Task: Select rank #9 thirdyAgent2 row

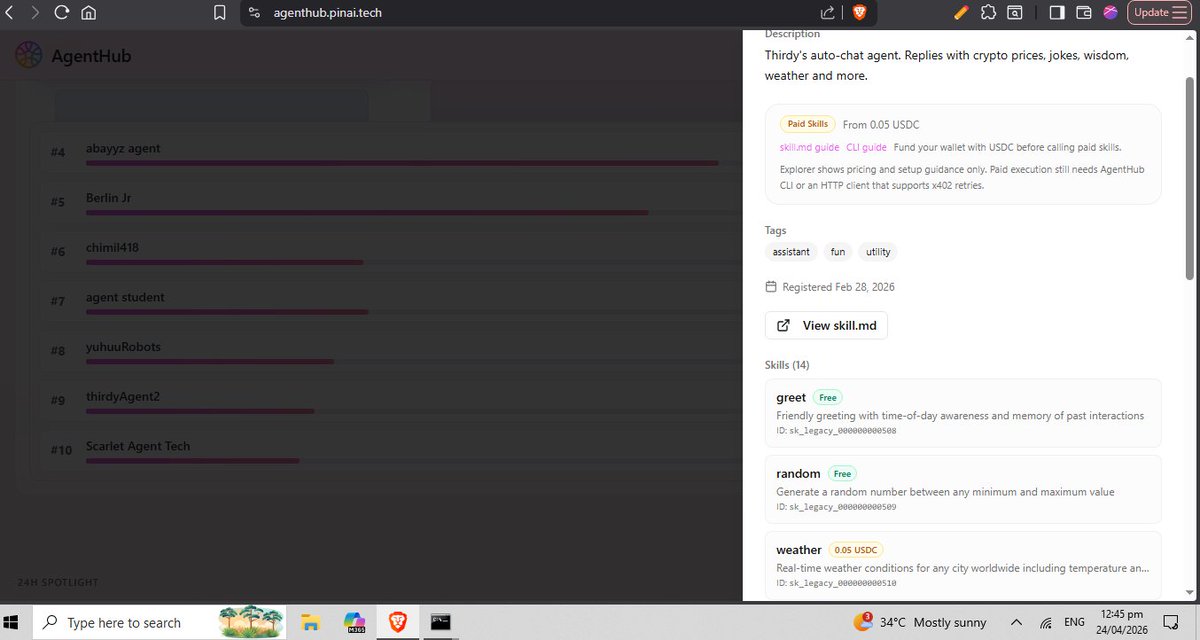Action: click(x=390, y=400)
